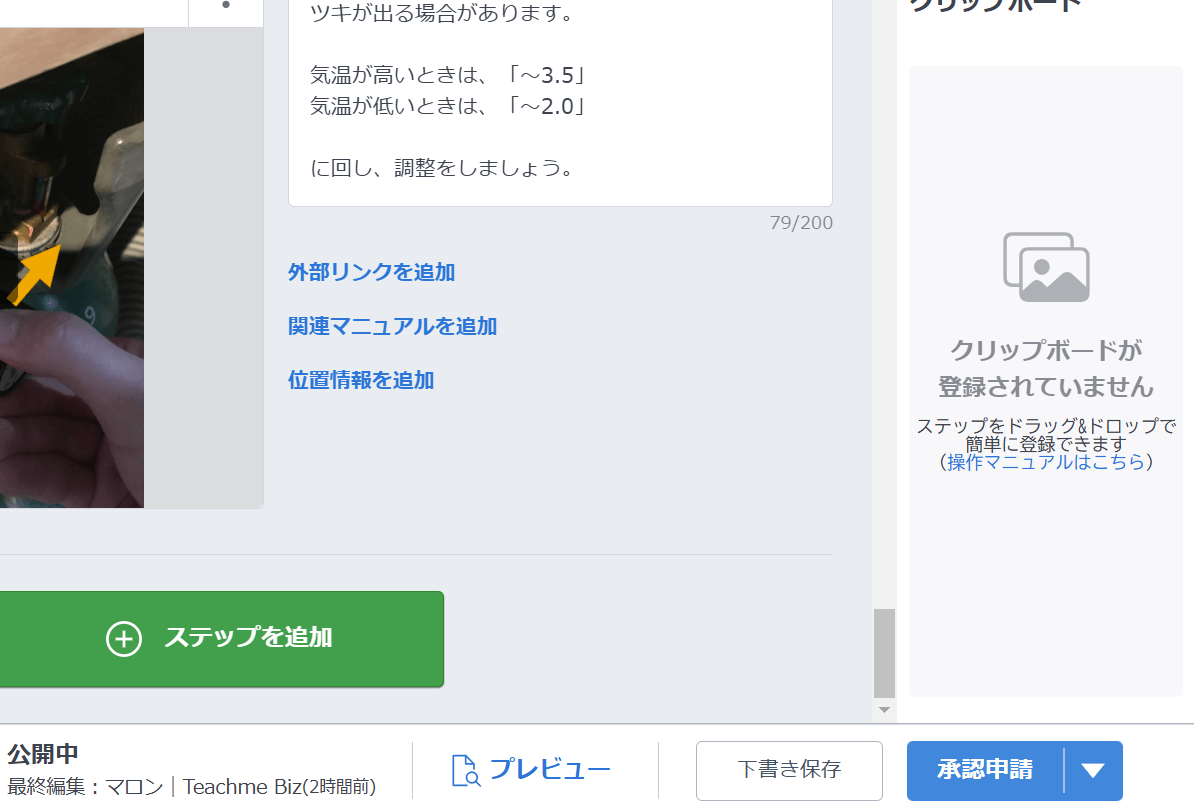Add a new step via ステップを追加 label

[248, 638]
